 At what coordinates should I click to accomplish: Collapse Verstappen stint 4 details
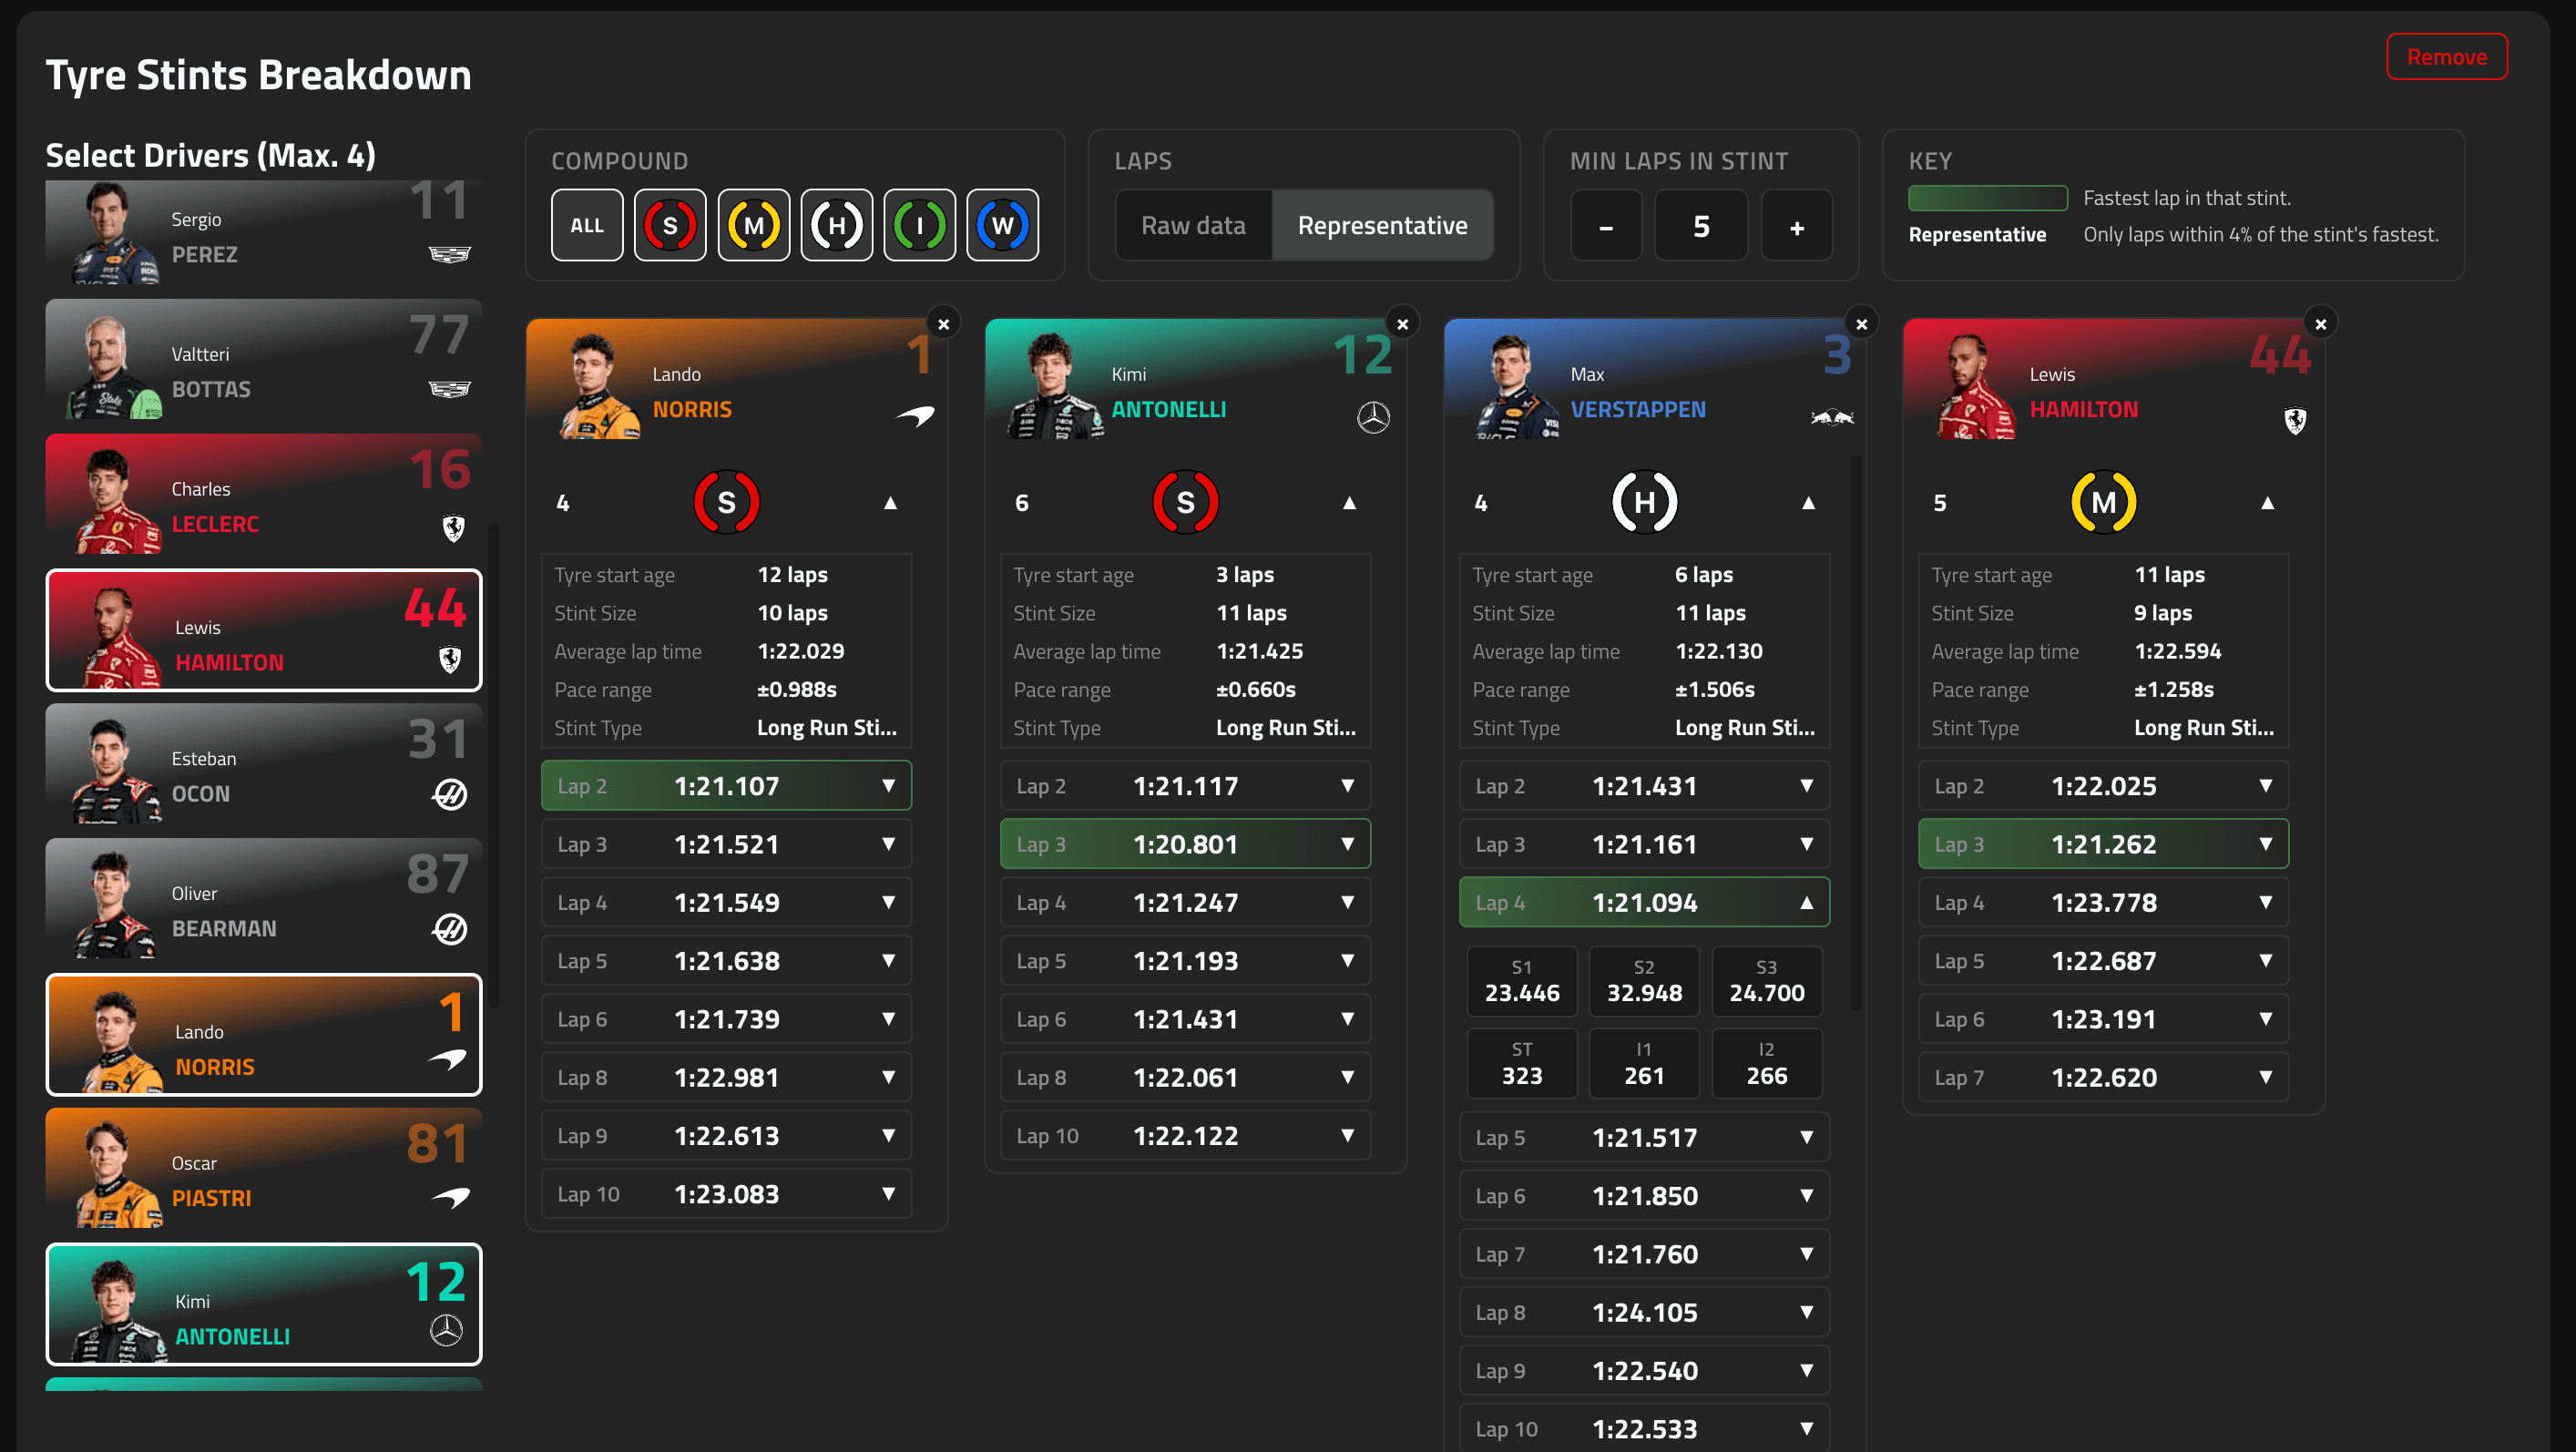point(1808,502)
